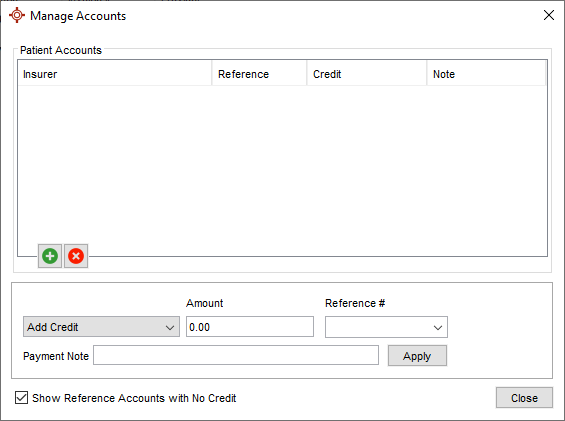Sort by the Reference column header
565x421 pixels.
click(x=259, y=74)
